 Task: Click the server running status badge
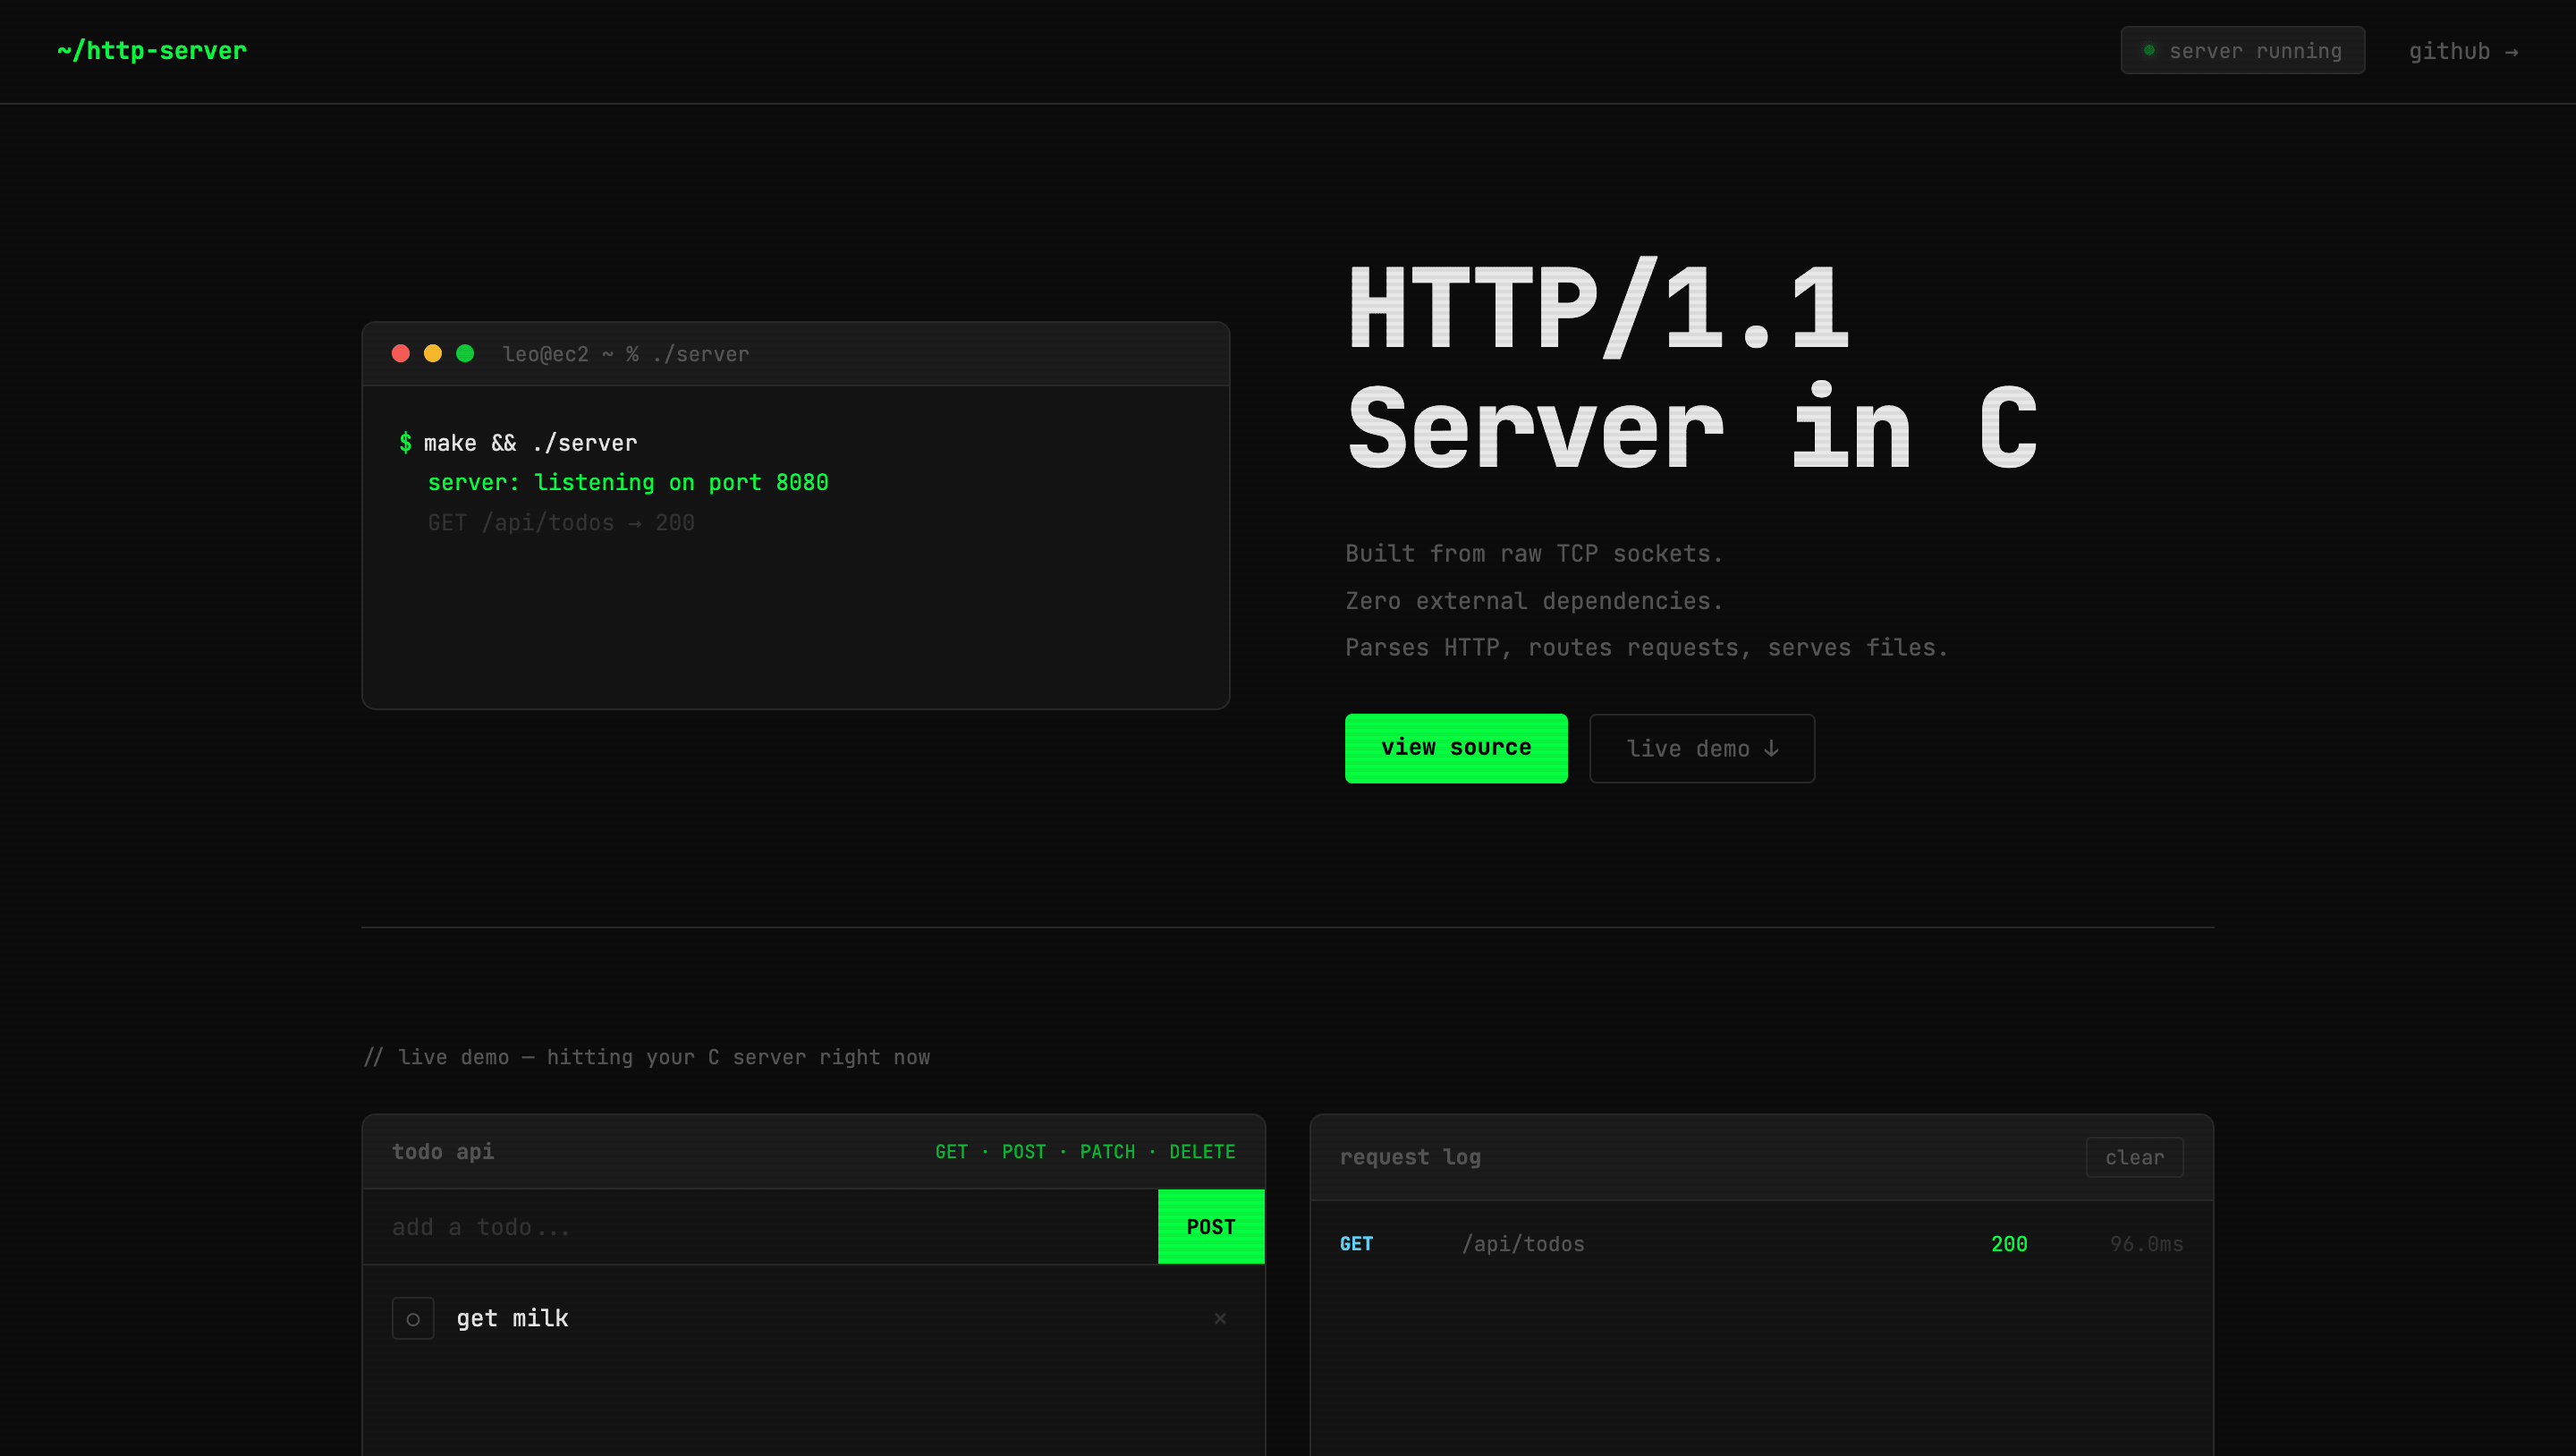pos(2242,50)
